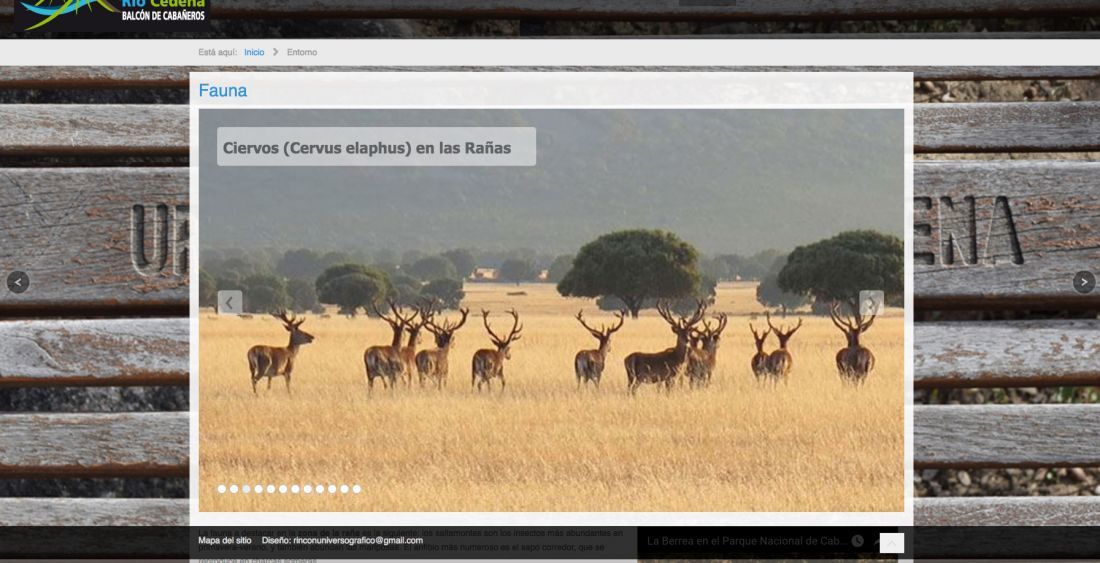Show the previous slide in the Fauna slideshow

[x=229, y=302]
